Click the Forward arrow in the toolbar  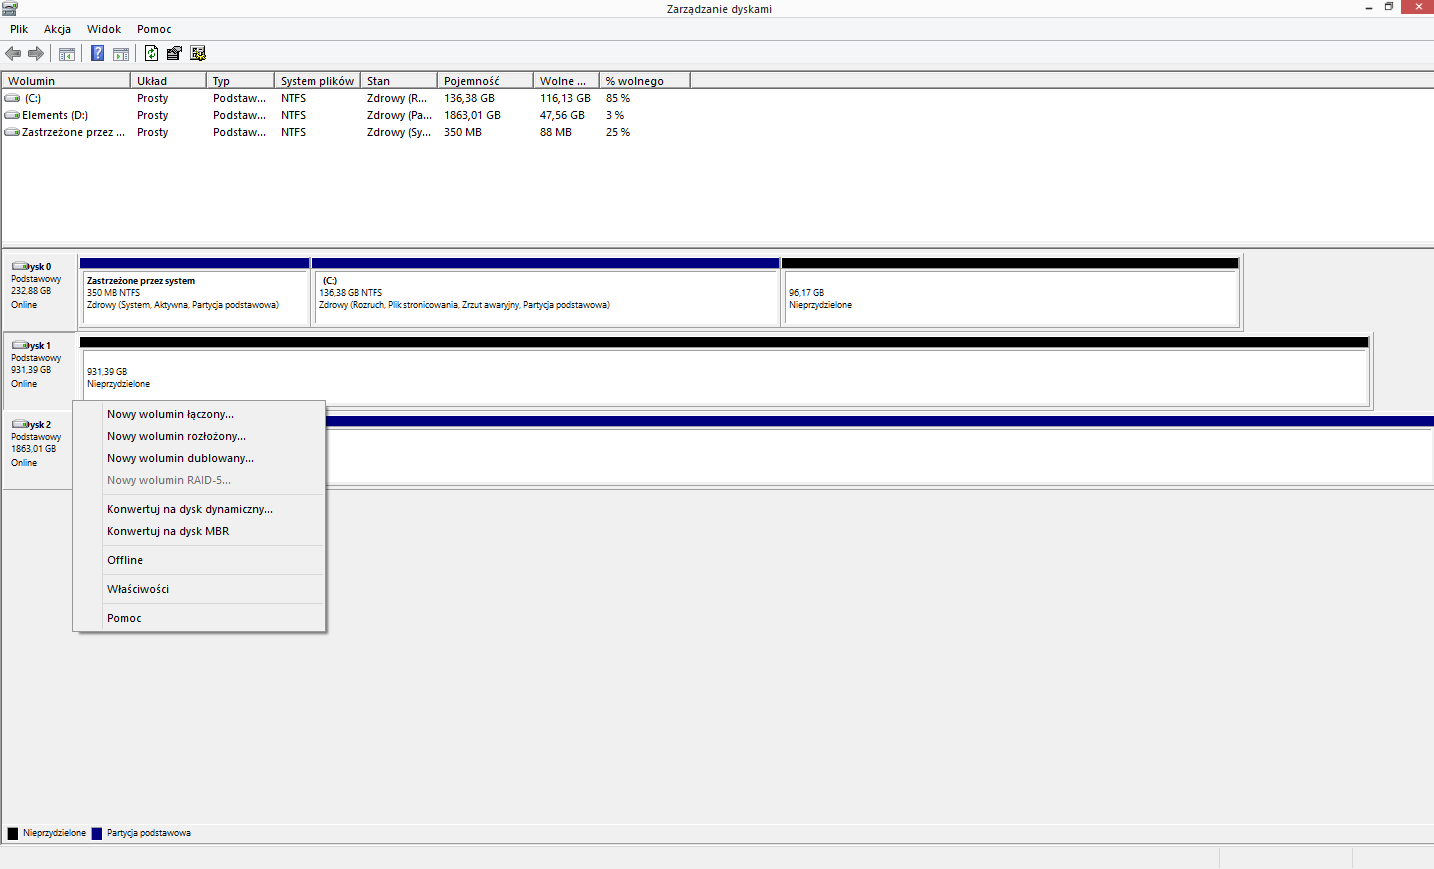36,53
